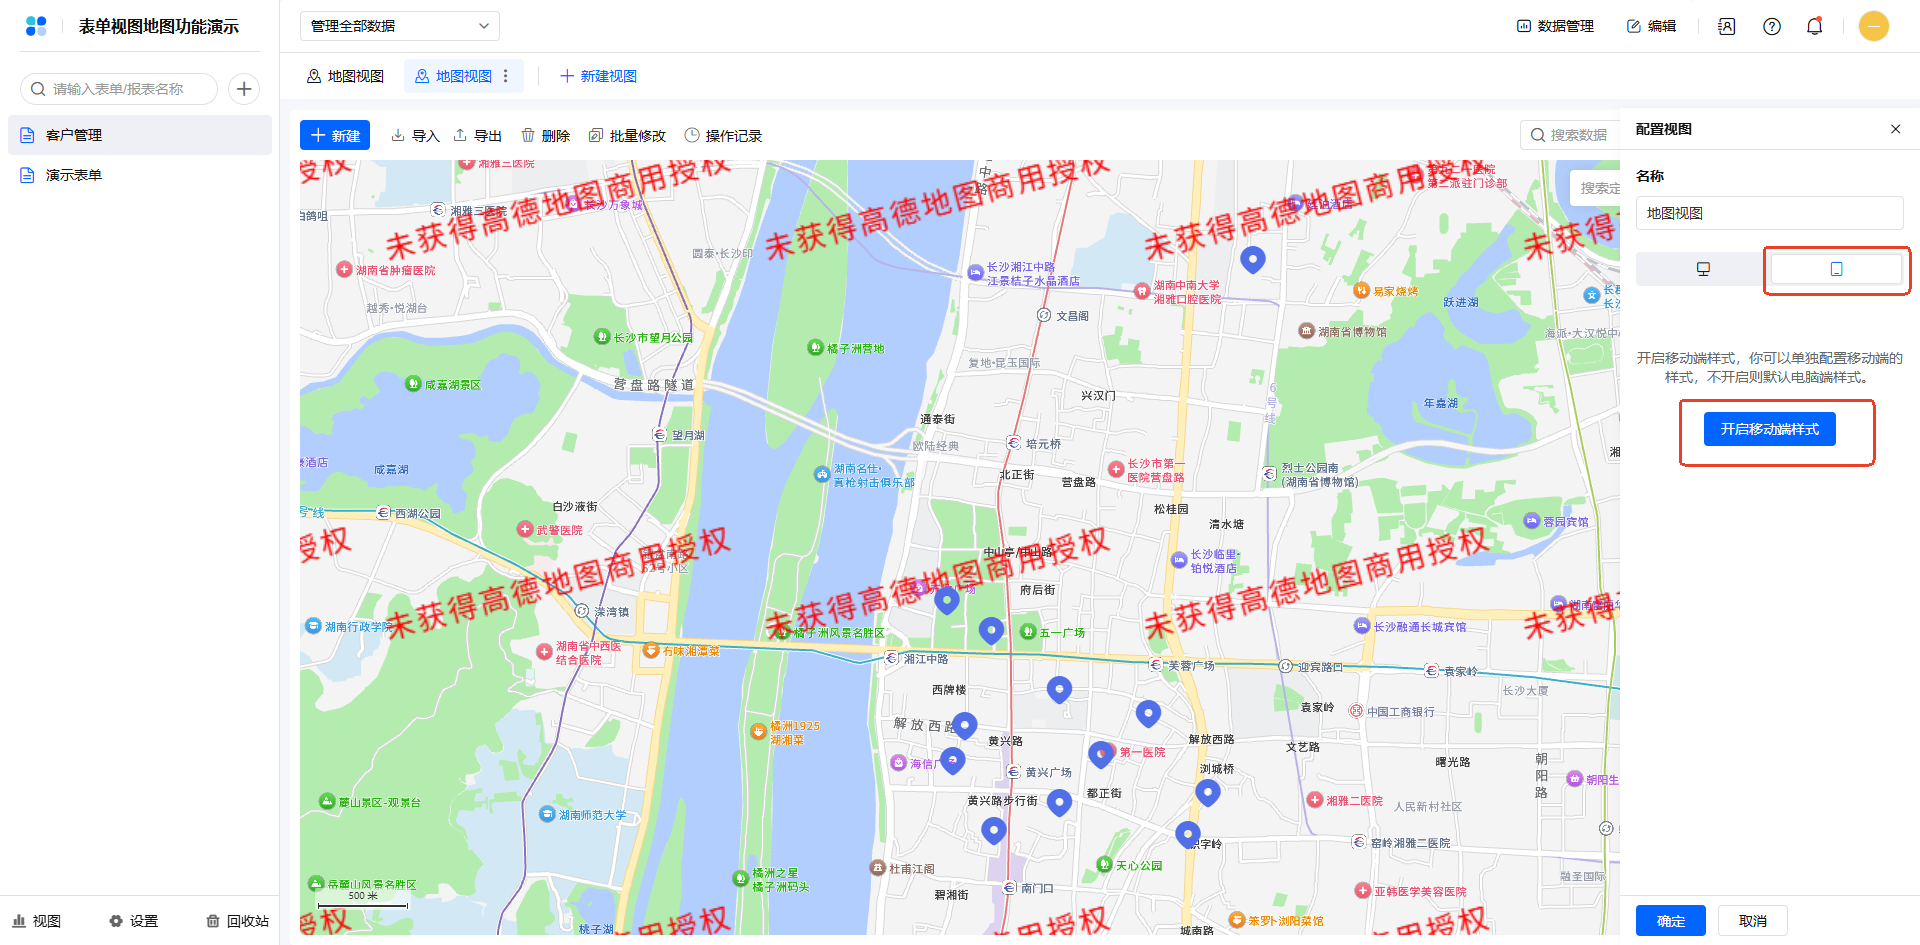
Task: Click the 确定 confirm button
Action: click(1670, 920)
